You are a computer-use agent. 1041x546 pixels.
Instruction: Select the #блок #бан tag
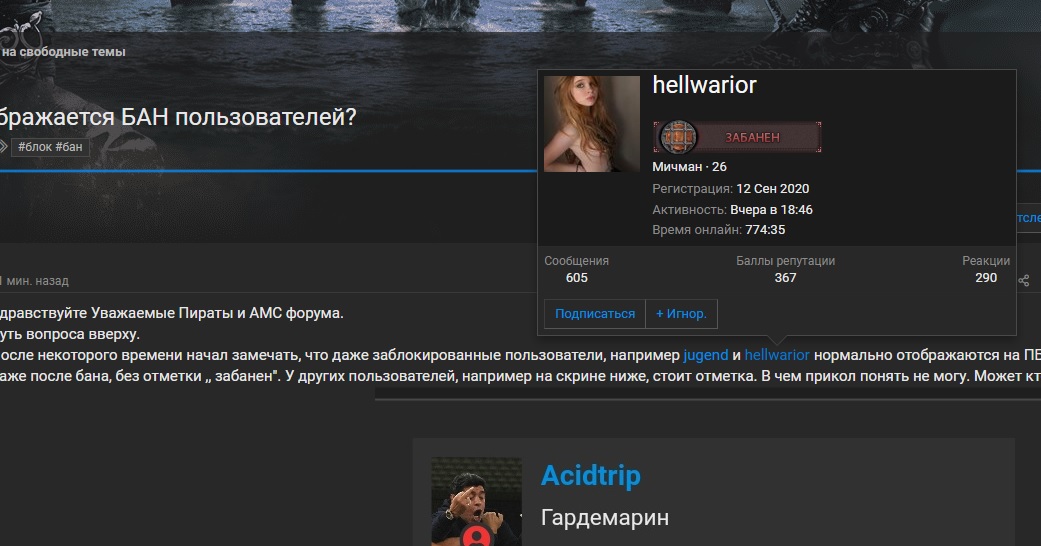[50, 147]
